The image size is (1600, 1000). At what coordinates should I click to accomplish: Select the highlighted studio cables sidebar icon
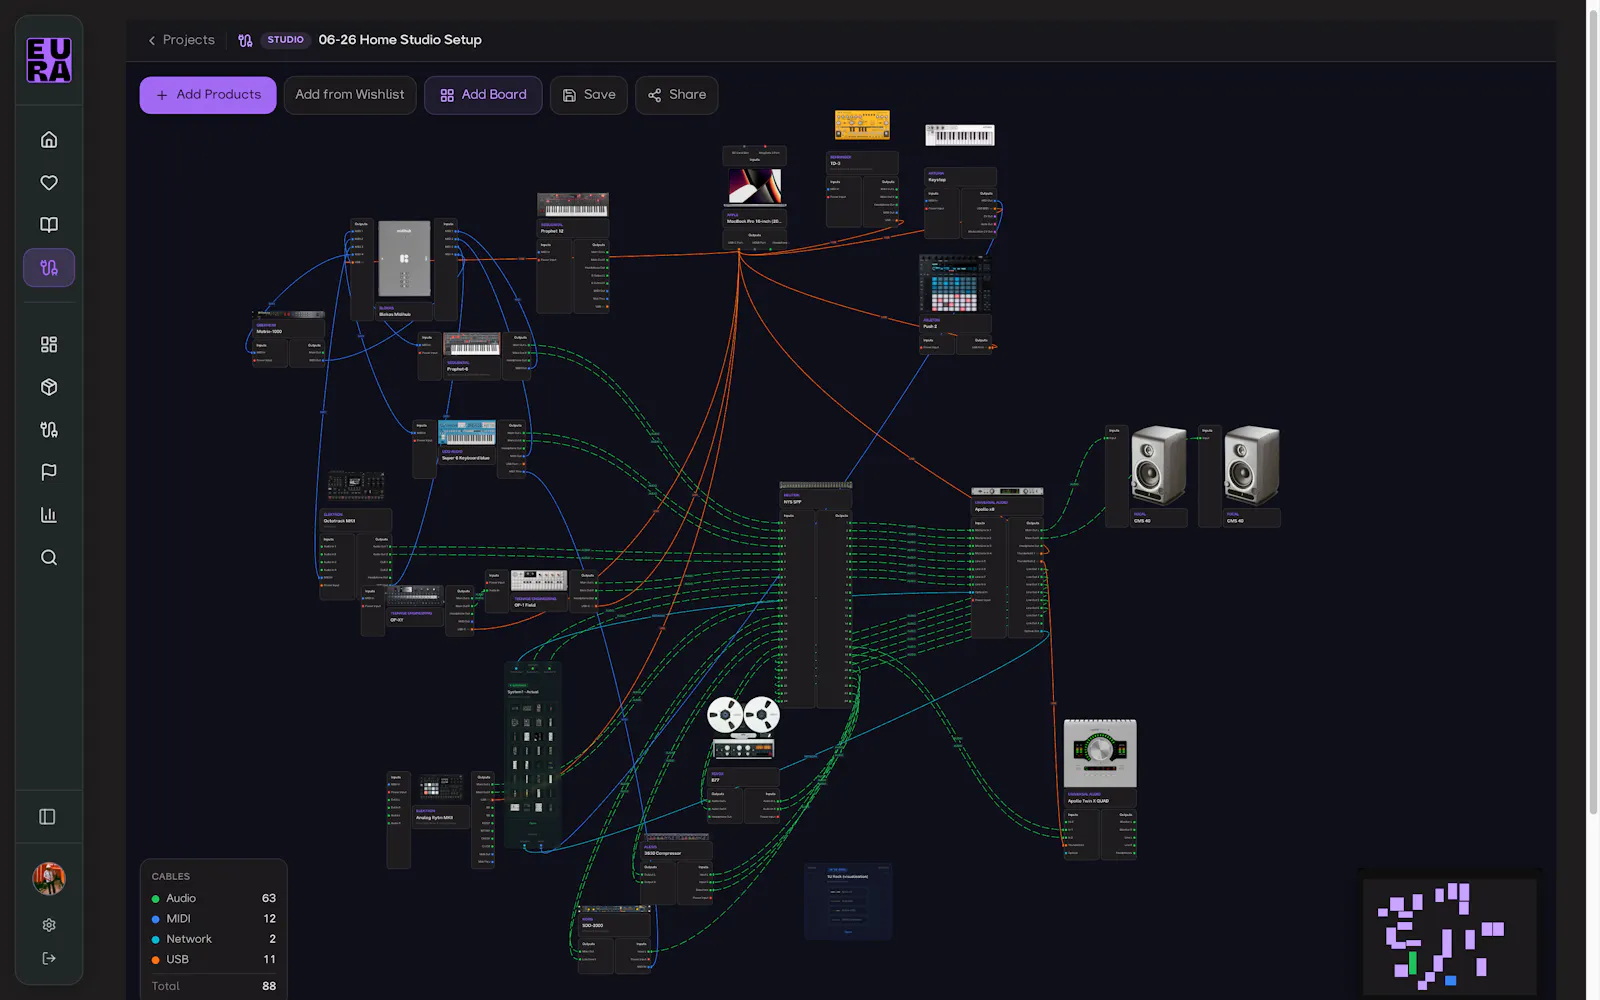pos(49,268)
